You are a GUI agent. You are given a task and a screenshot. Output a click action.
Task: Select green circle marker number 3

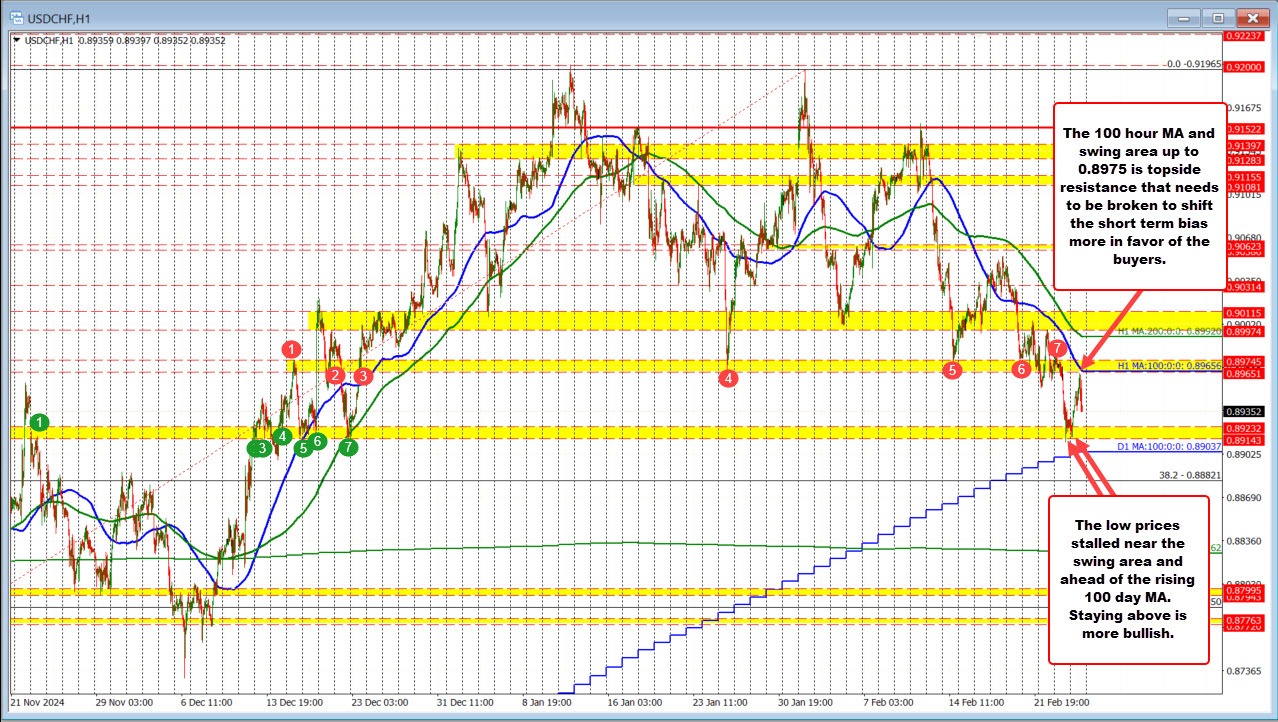coord(262,448)
